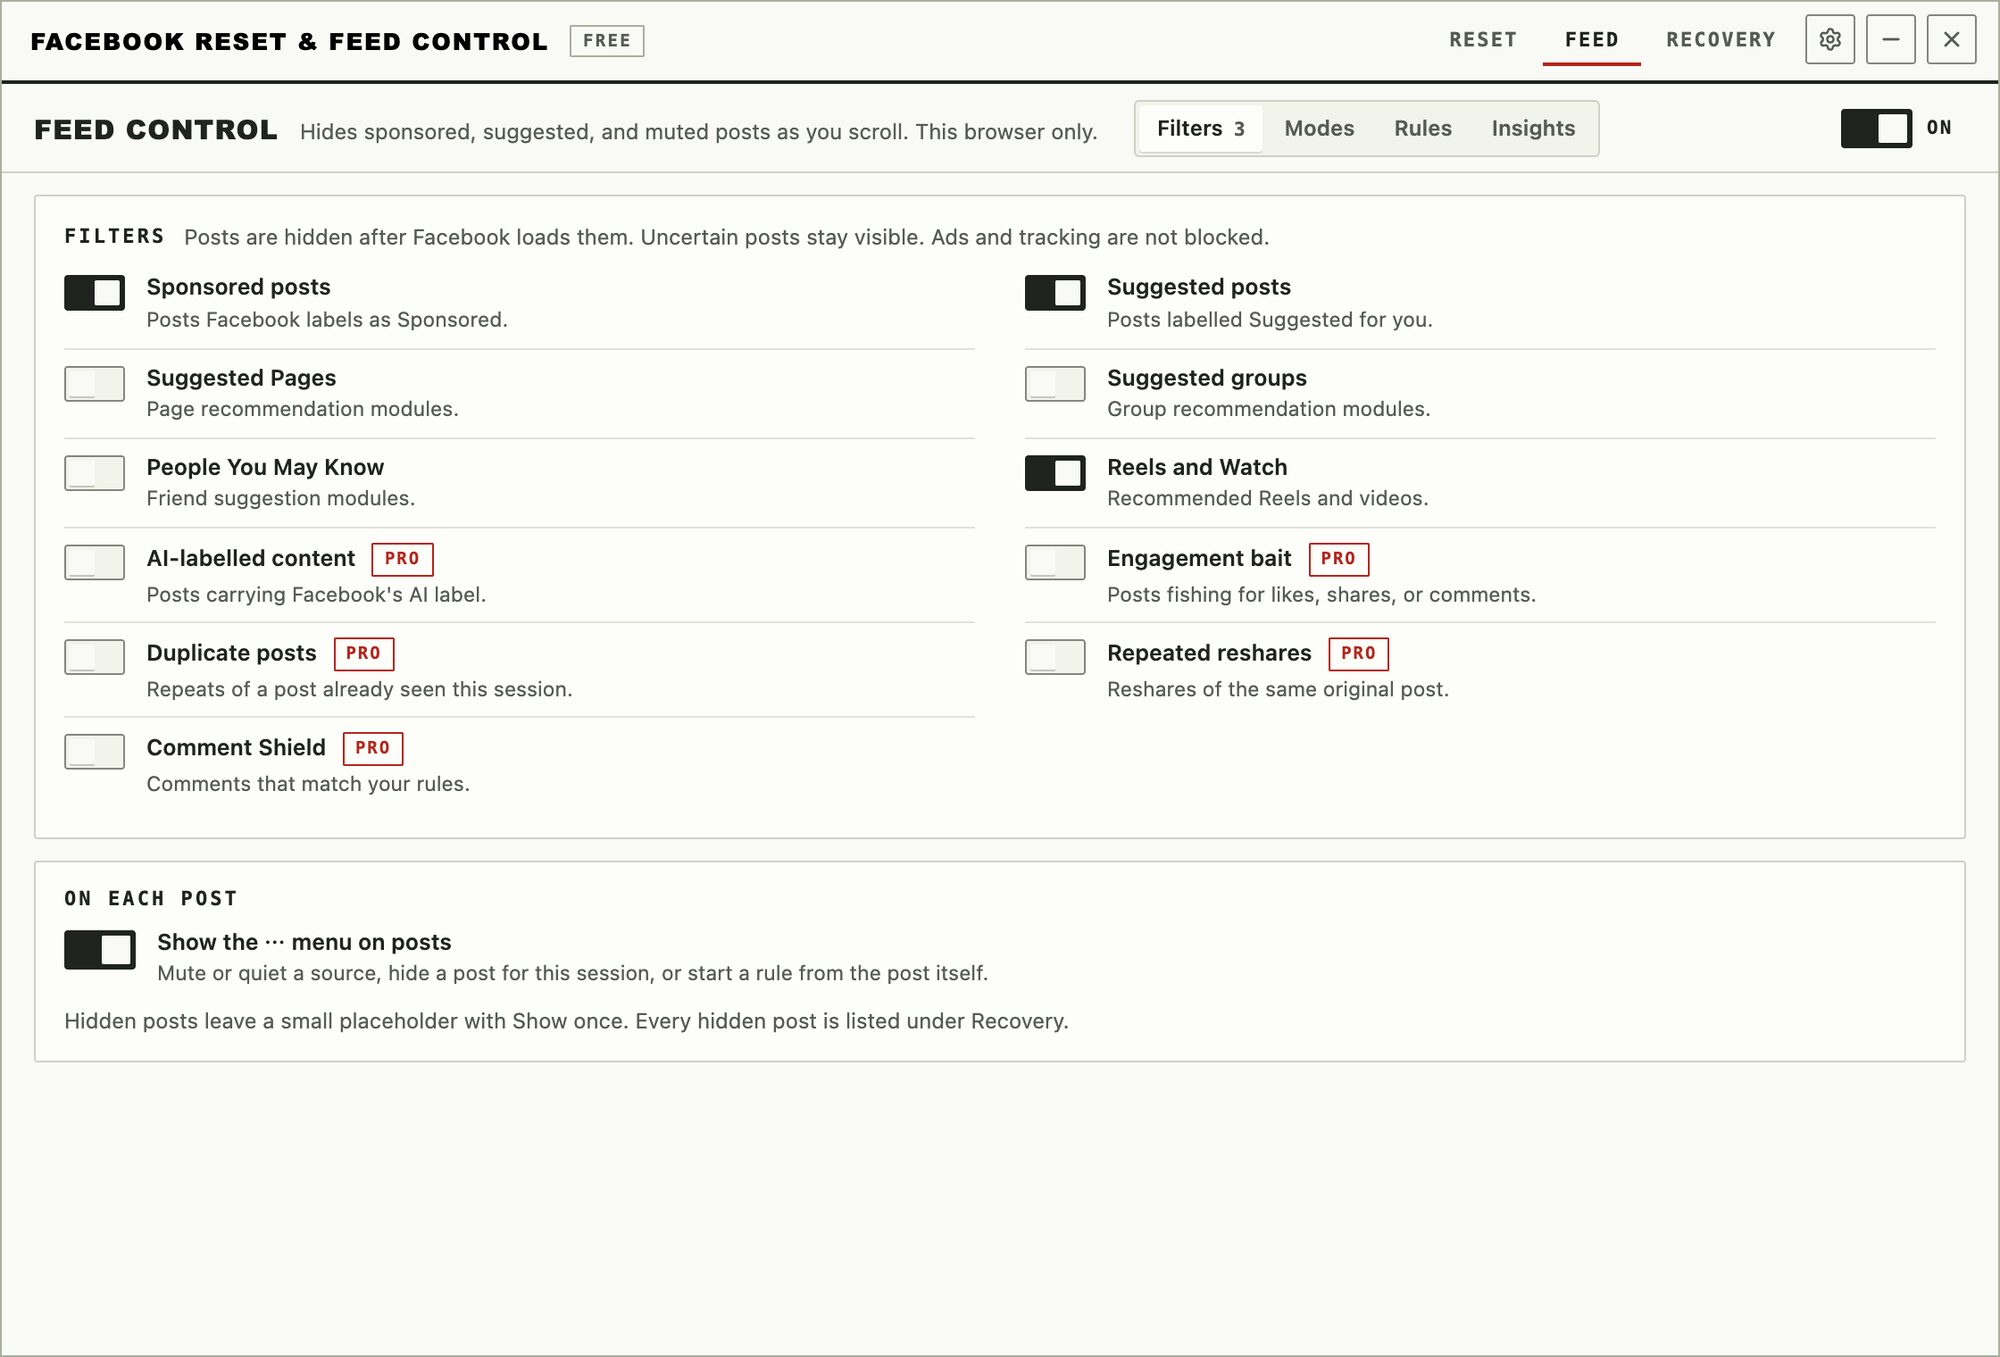Toggle Show the menu on posts switch

click(x=100, y=950)
